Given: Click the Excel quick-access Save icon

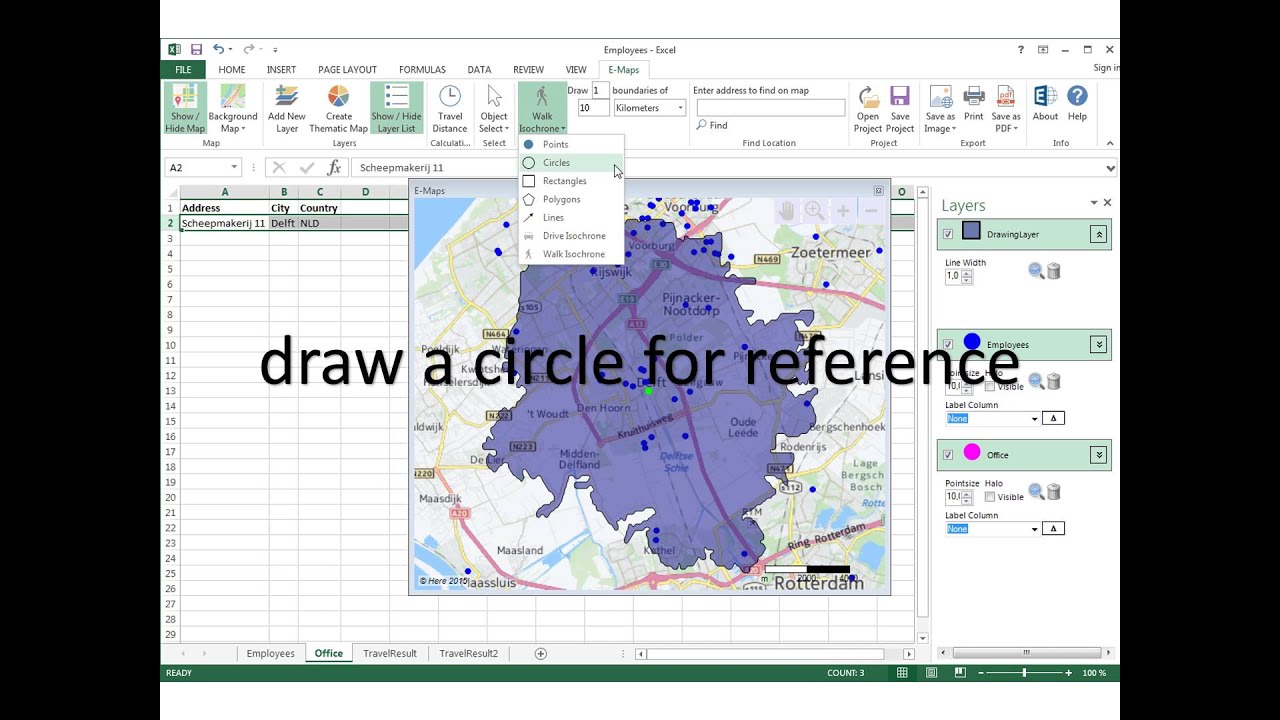Looking at the screenshot, I should (x=196, y=49).
